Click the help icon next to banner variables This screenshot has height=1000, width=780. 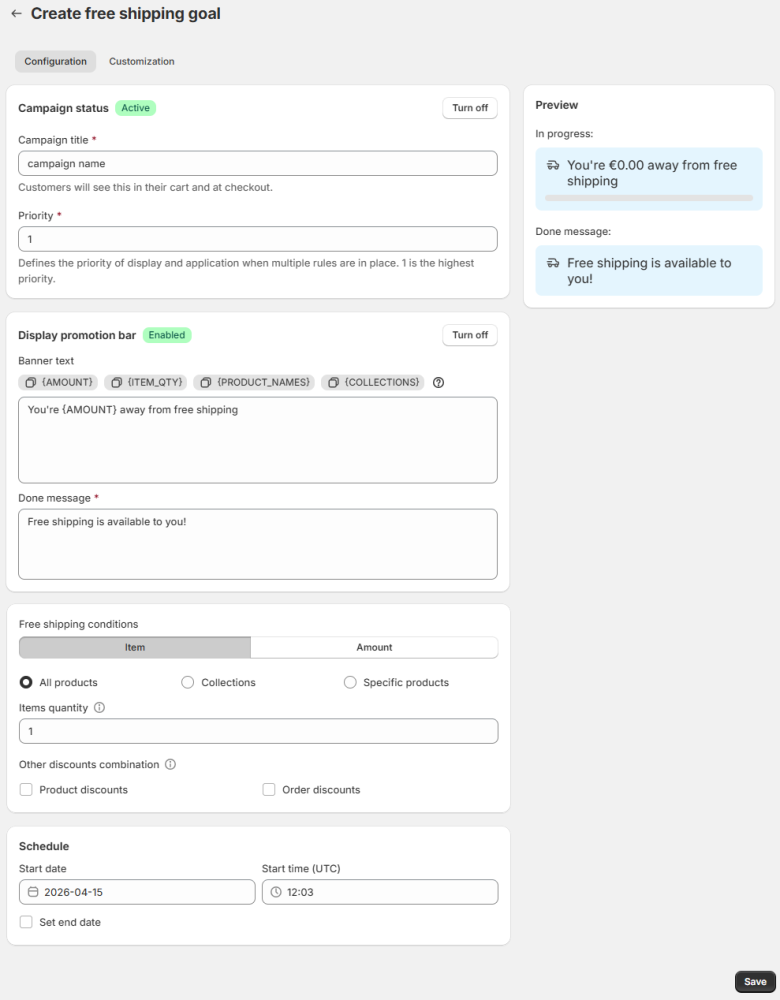pyautogui.click(x=438, y=382)
